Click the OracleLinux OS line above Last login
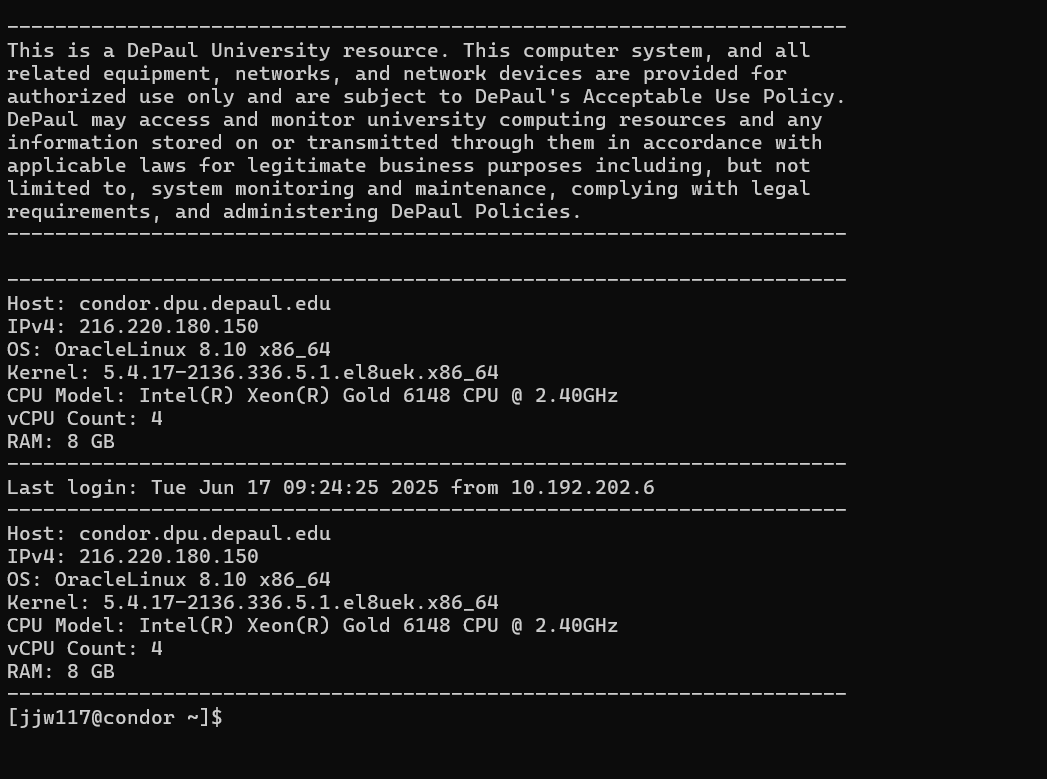Screen dimensions: 1047x779 point(168,349)
